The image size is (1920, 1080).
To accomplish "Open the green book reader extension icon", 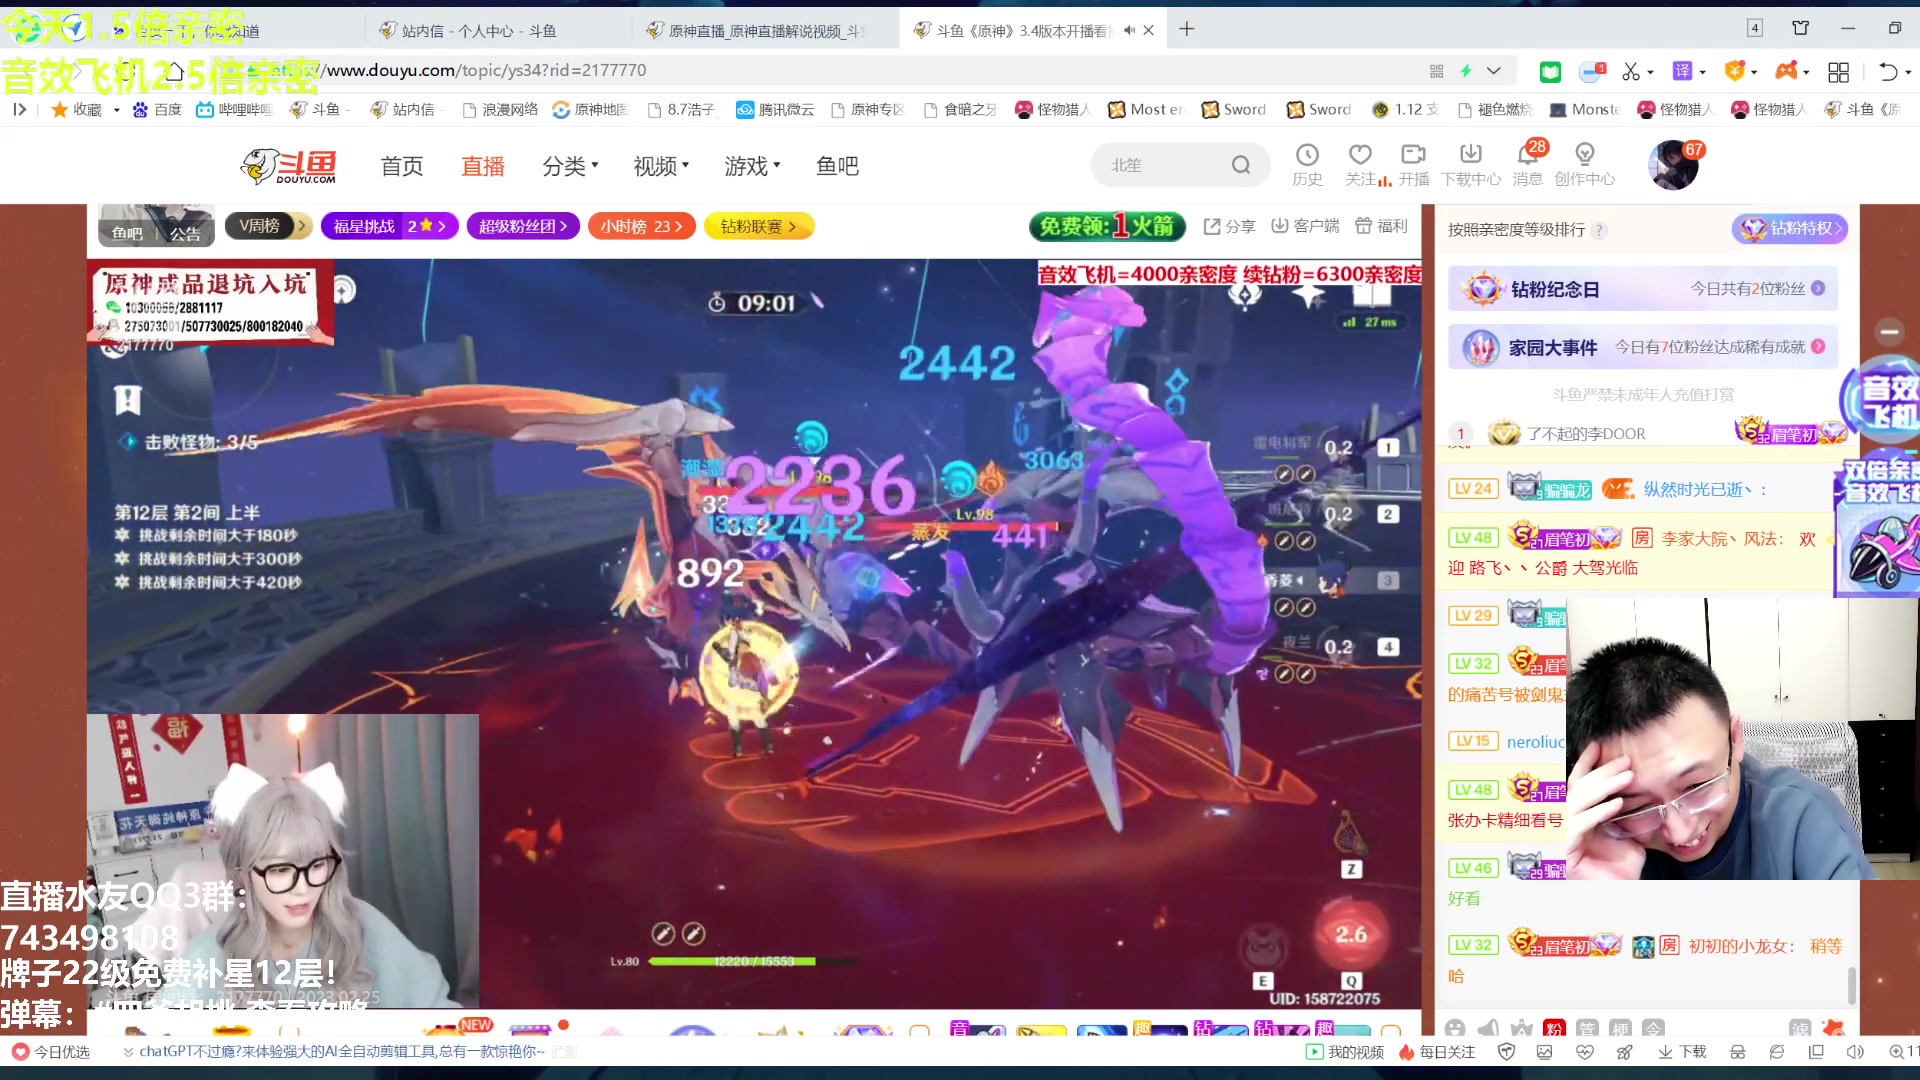I will pyautogui.click(x=1550, y=71).
